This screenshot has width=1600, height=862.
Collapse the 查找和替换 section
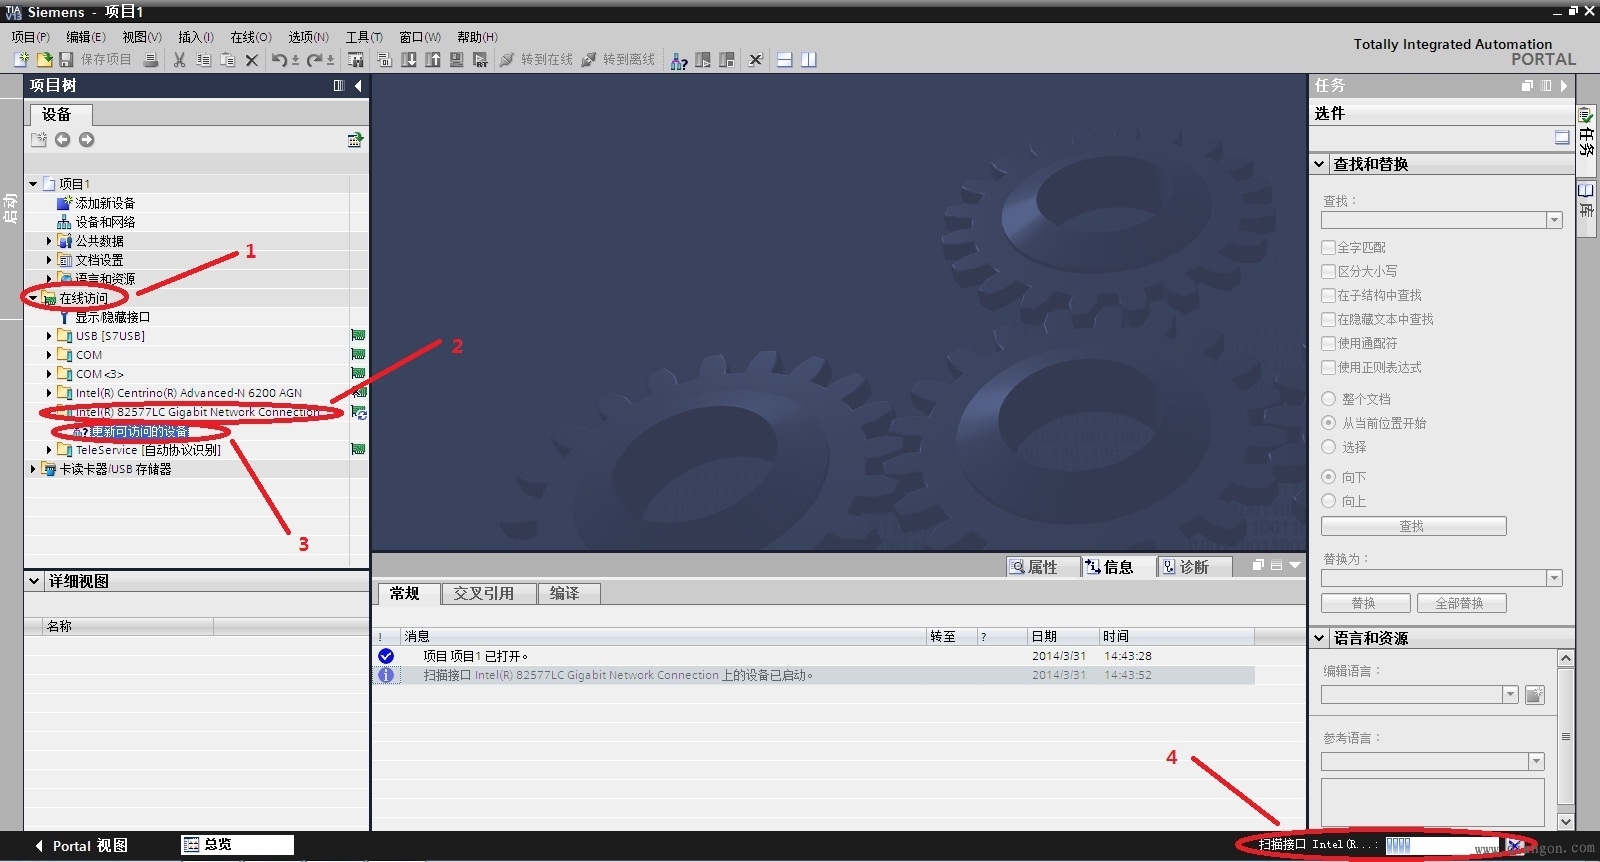point(1320,164)
